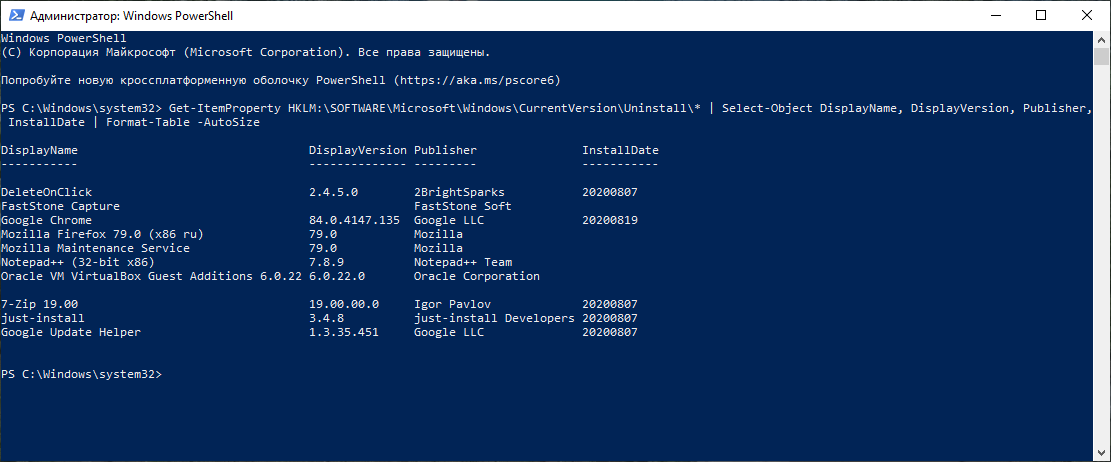The height and width of the screenshot is (462, 1111).
Task: Click the just-install Developers publisher
Action: (x=494, y=318)
